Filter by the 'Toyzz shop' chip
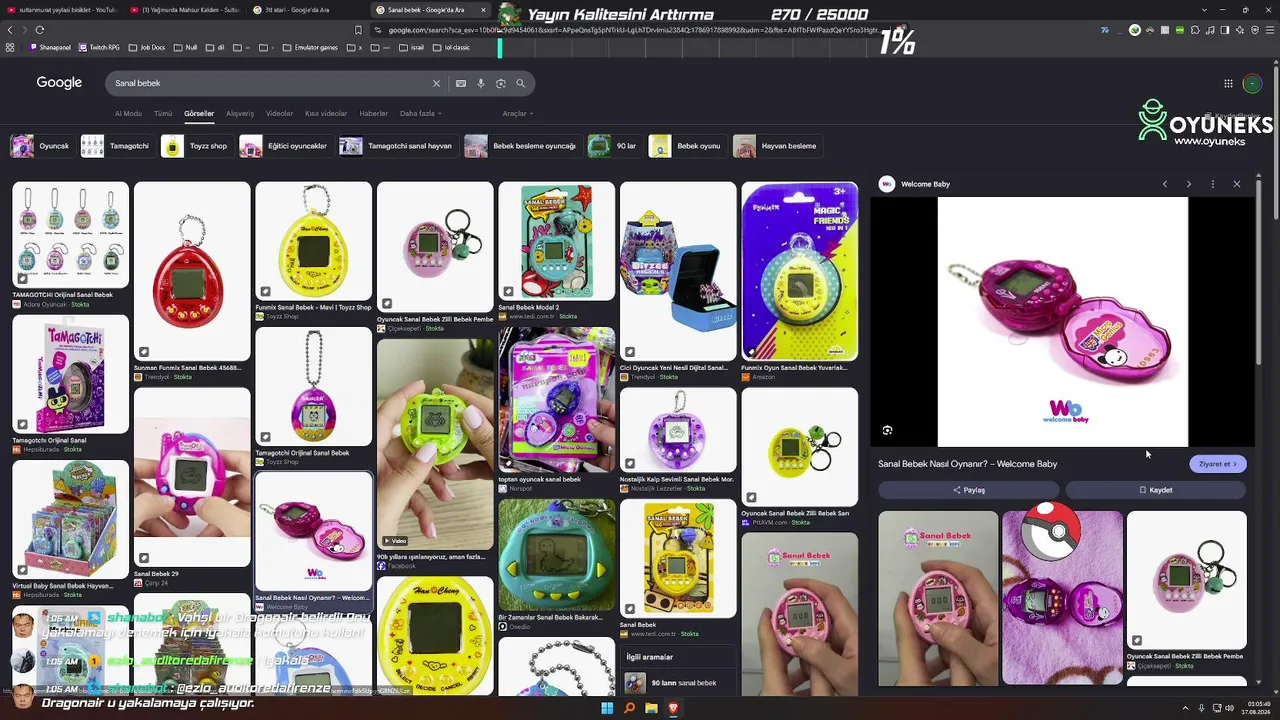 [195, 146]
